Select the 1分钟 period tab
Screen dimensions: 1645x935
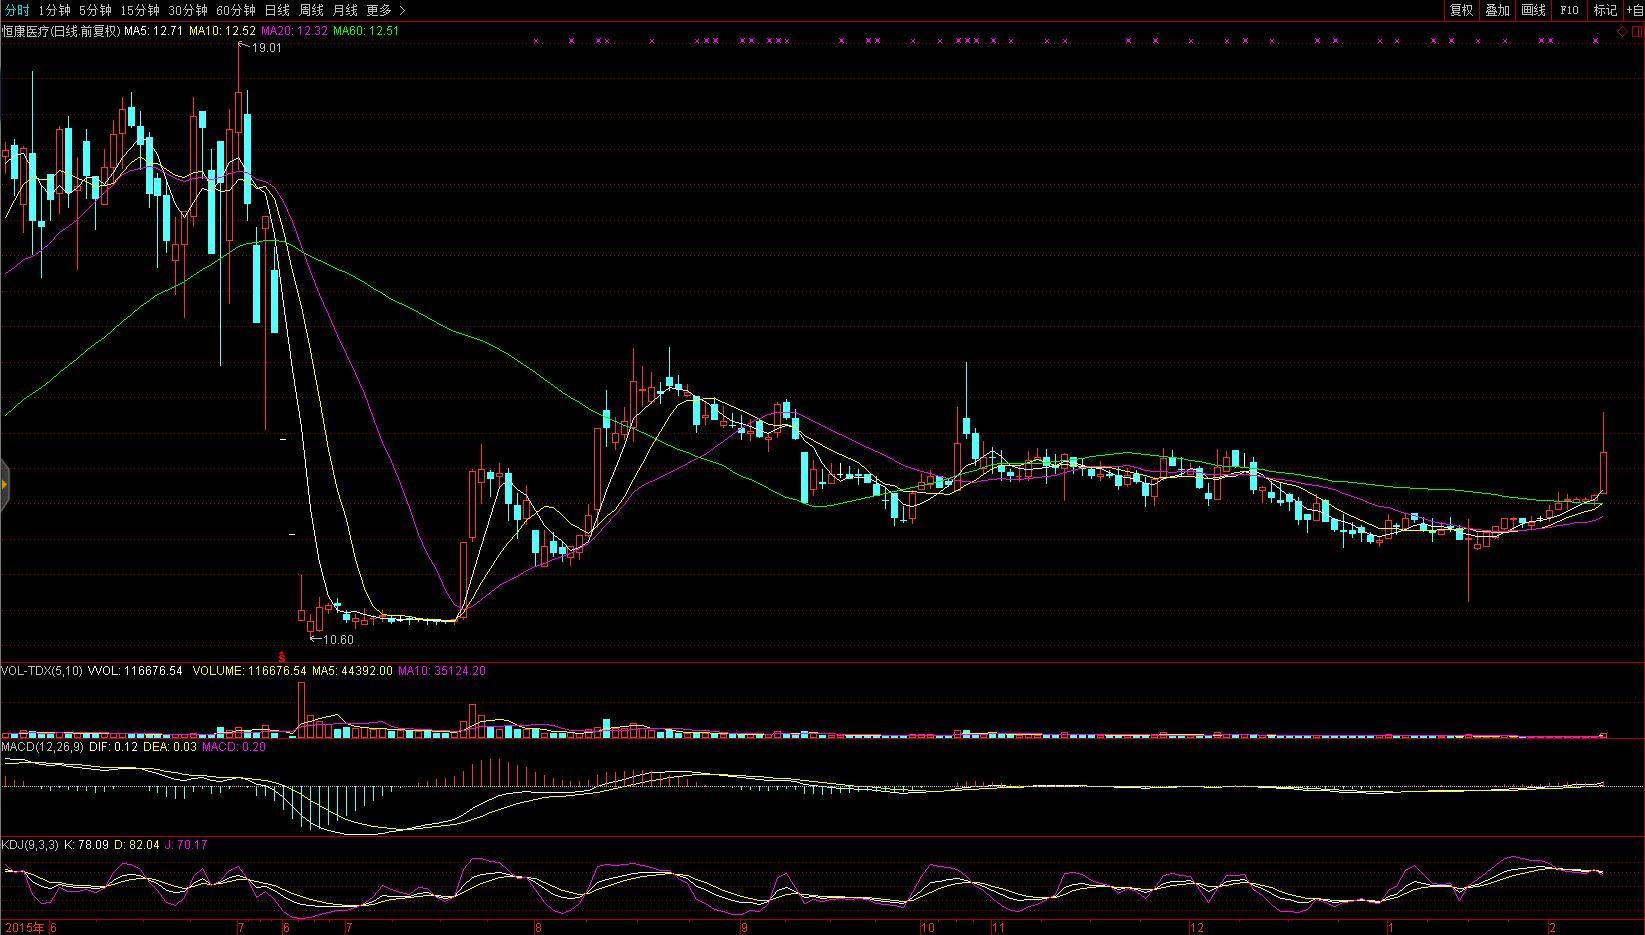click(x=54, y=10)
